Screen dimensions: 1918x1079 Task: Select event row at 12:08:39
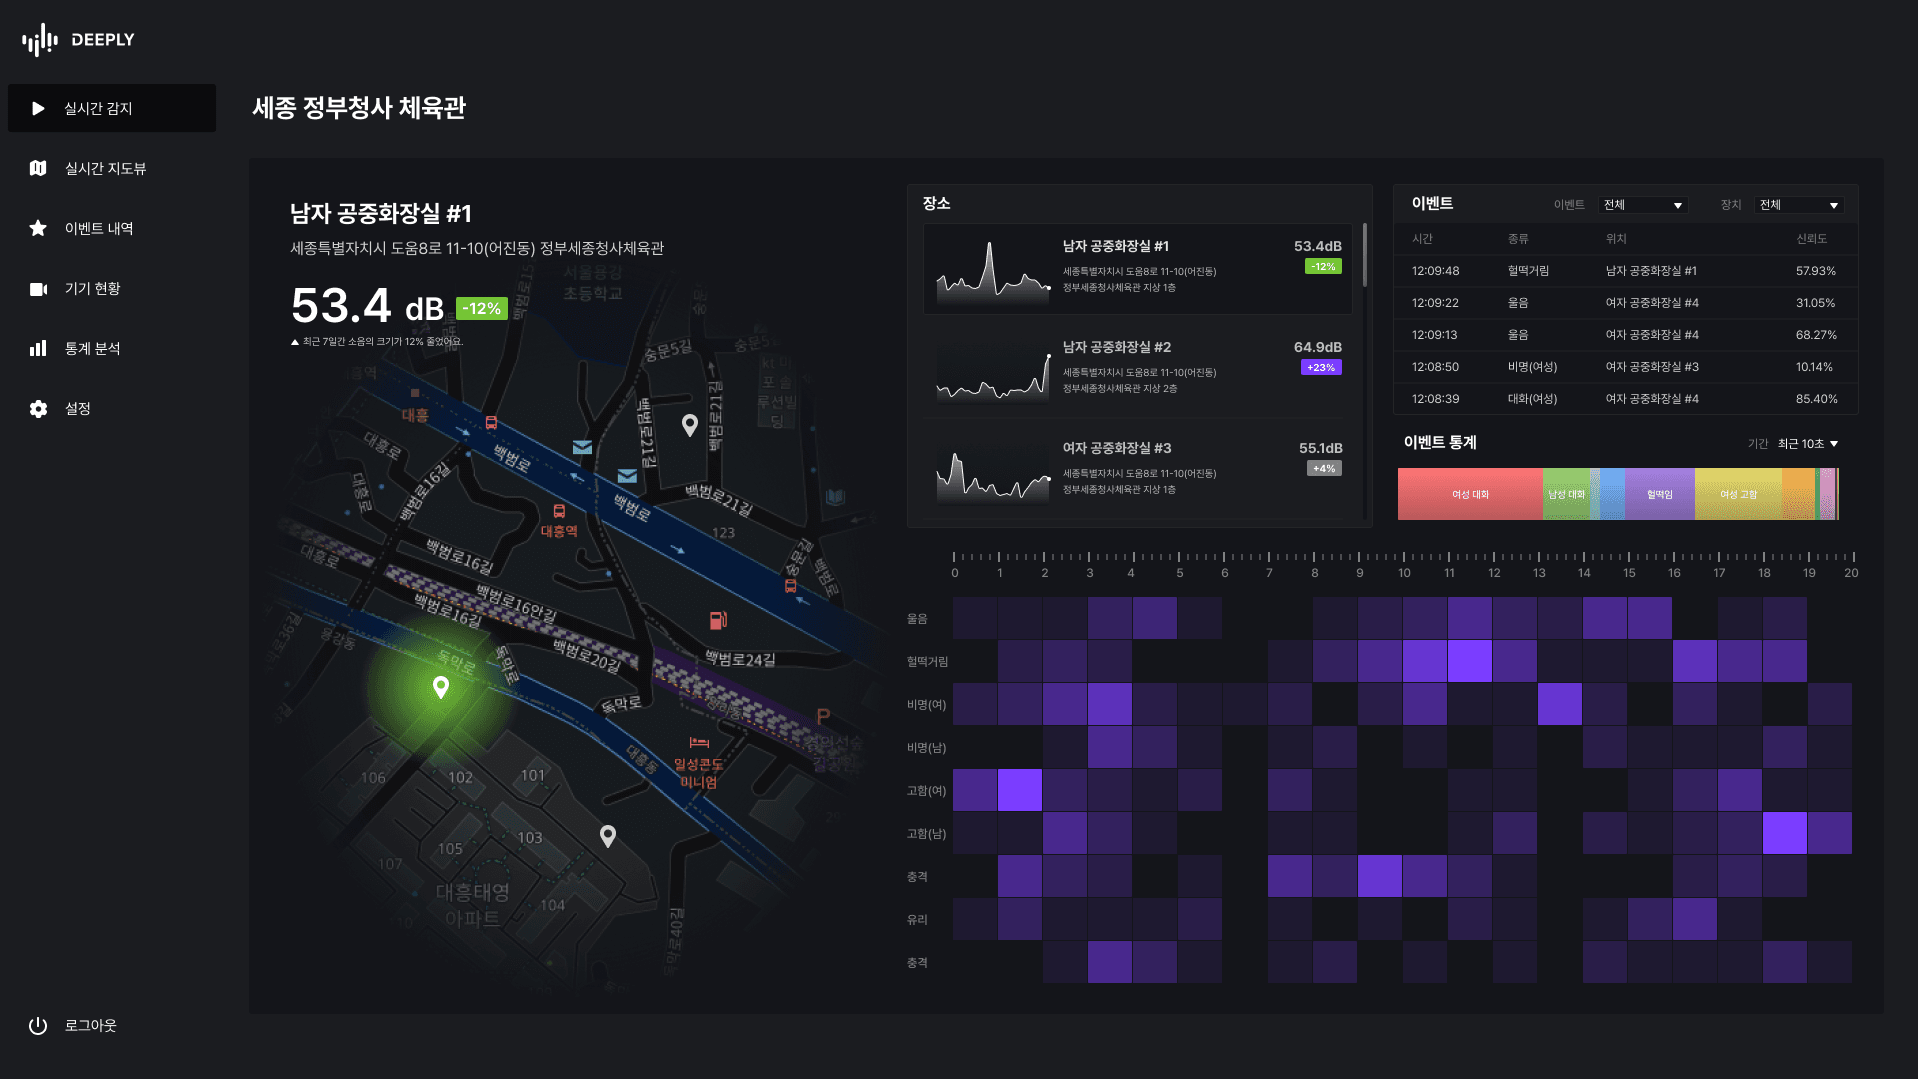[1625, 399]
